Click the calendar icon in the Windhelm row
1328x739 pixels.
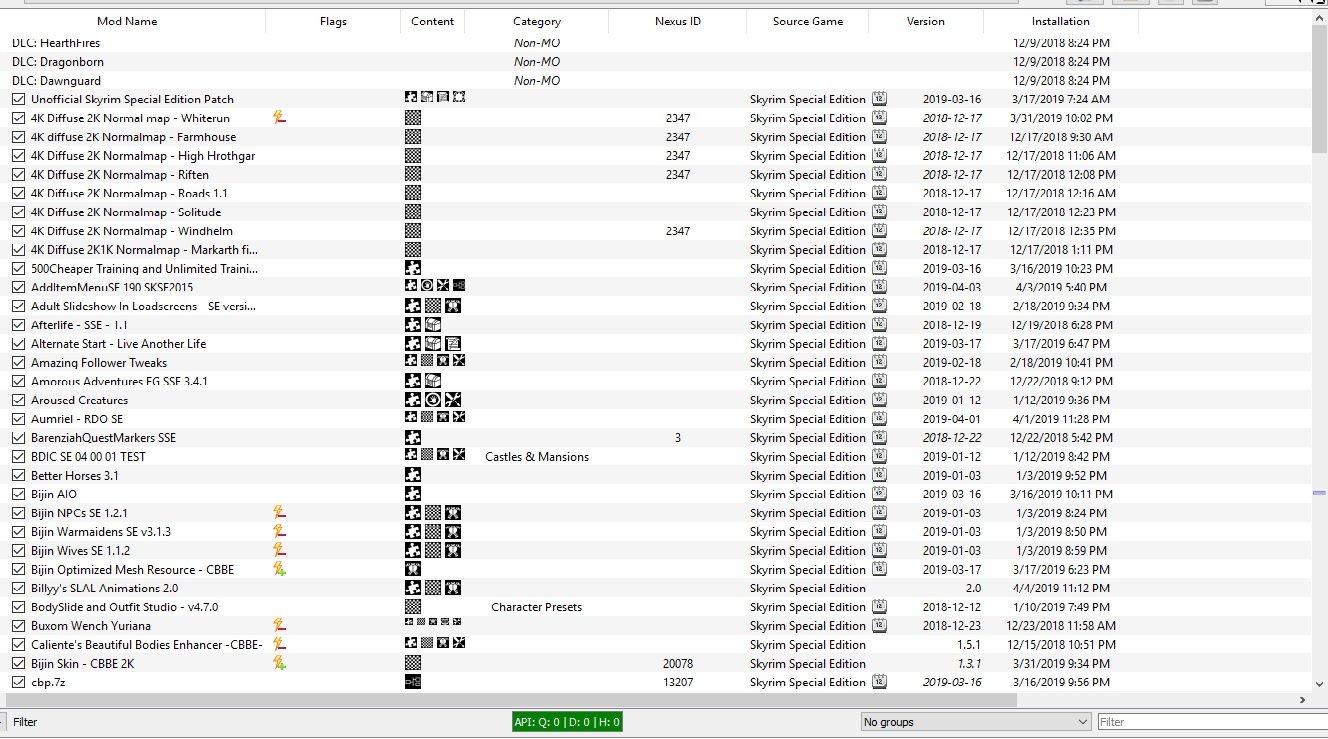click(x=879, y=231)
